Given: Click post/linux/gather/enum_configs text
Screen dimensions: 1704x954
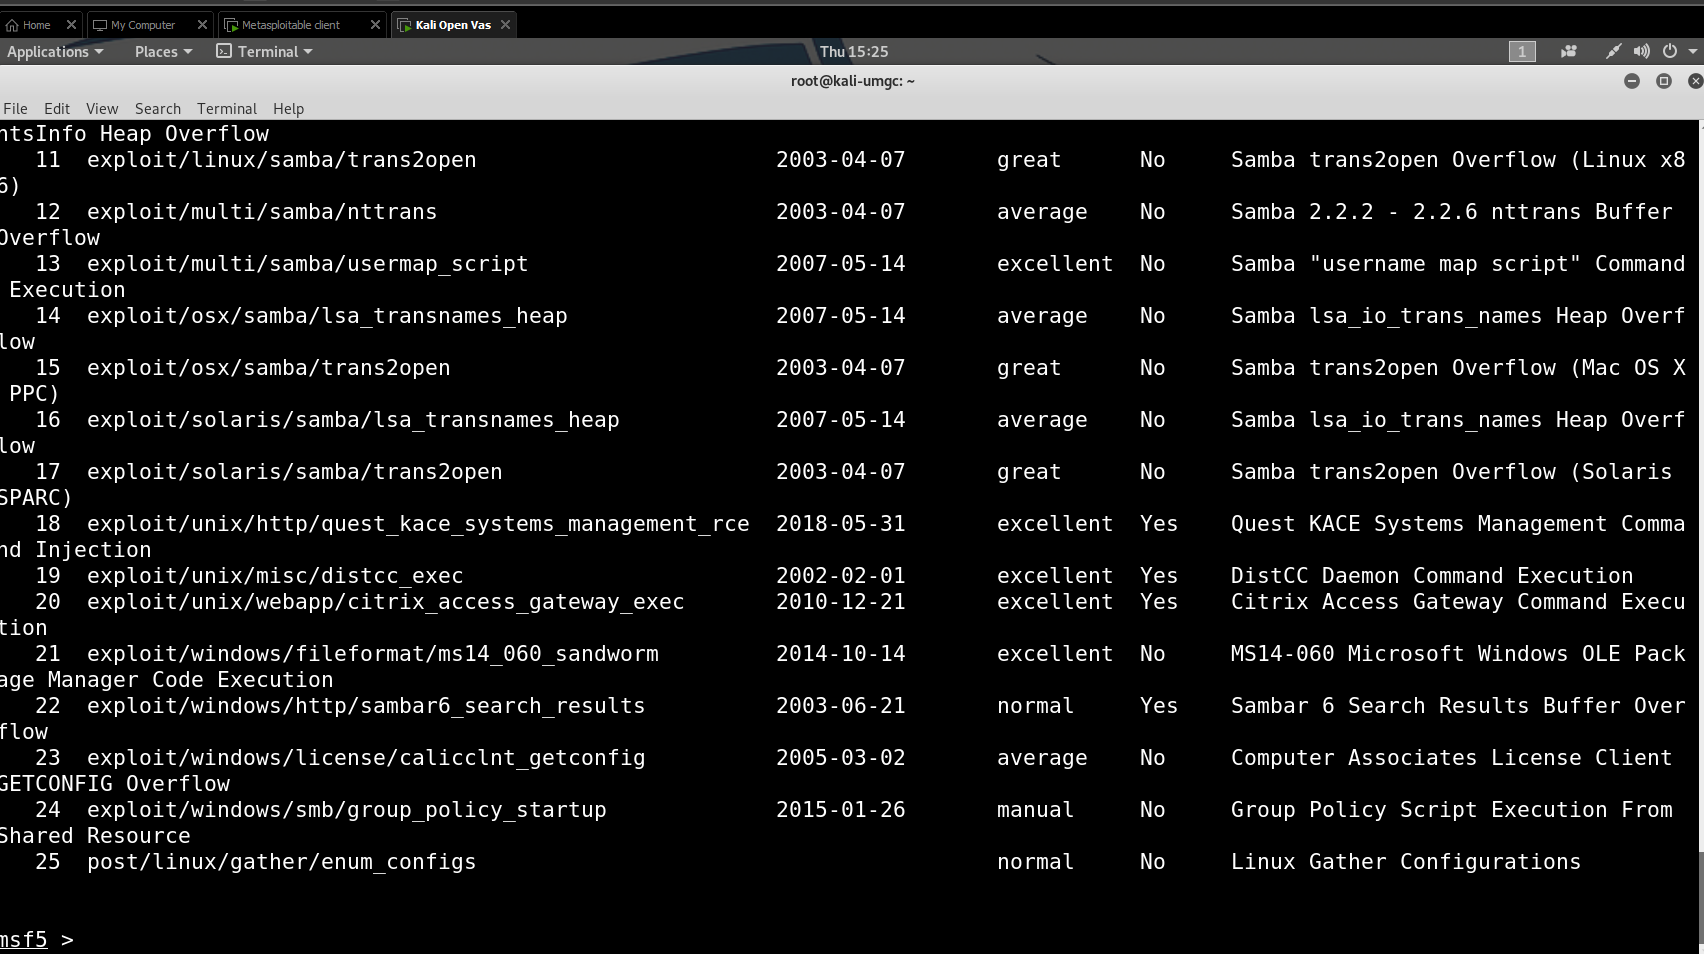Looking at the screenshot, I should tap(281, 862).
